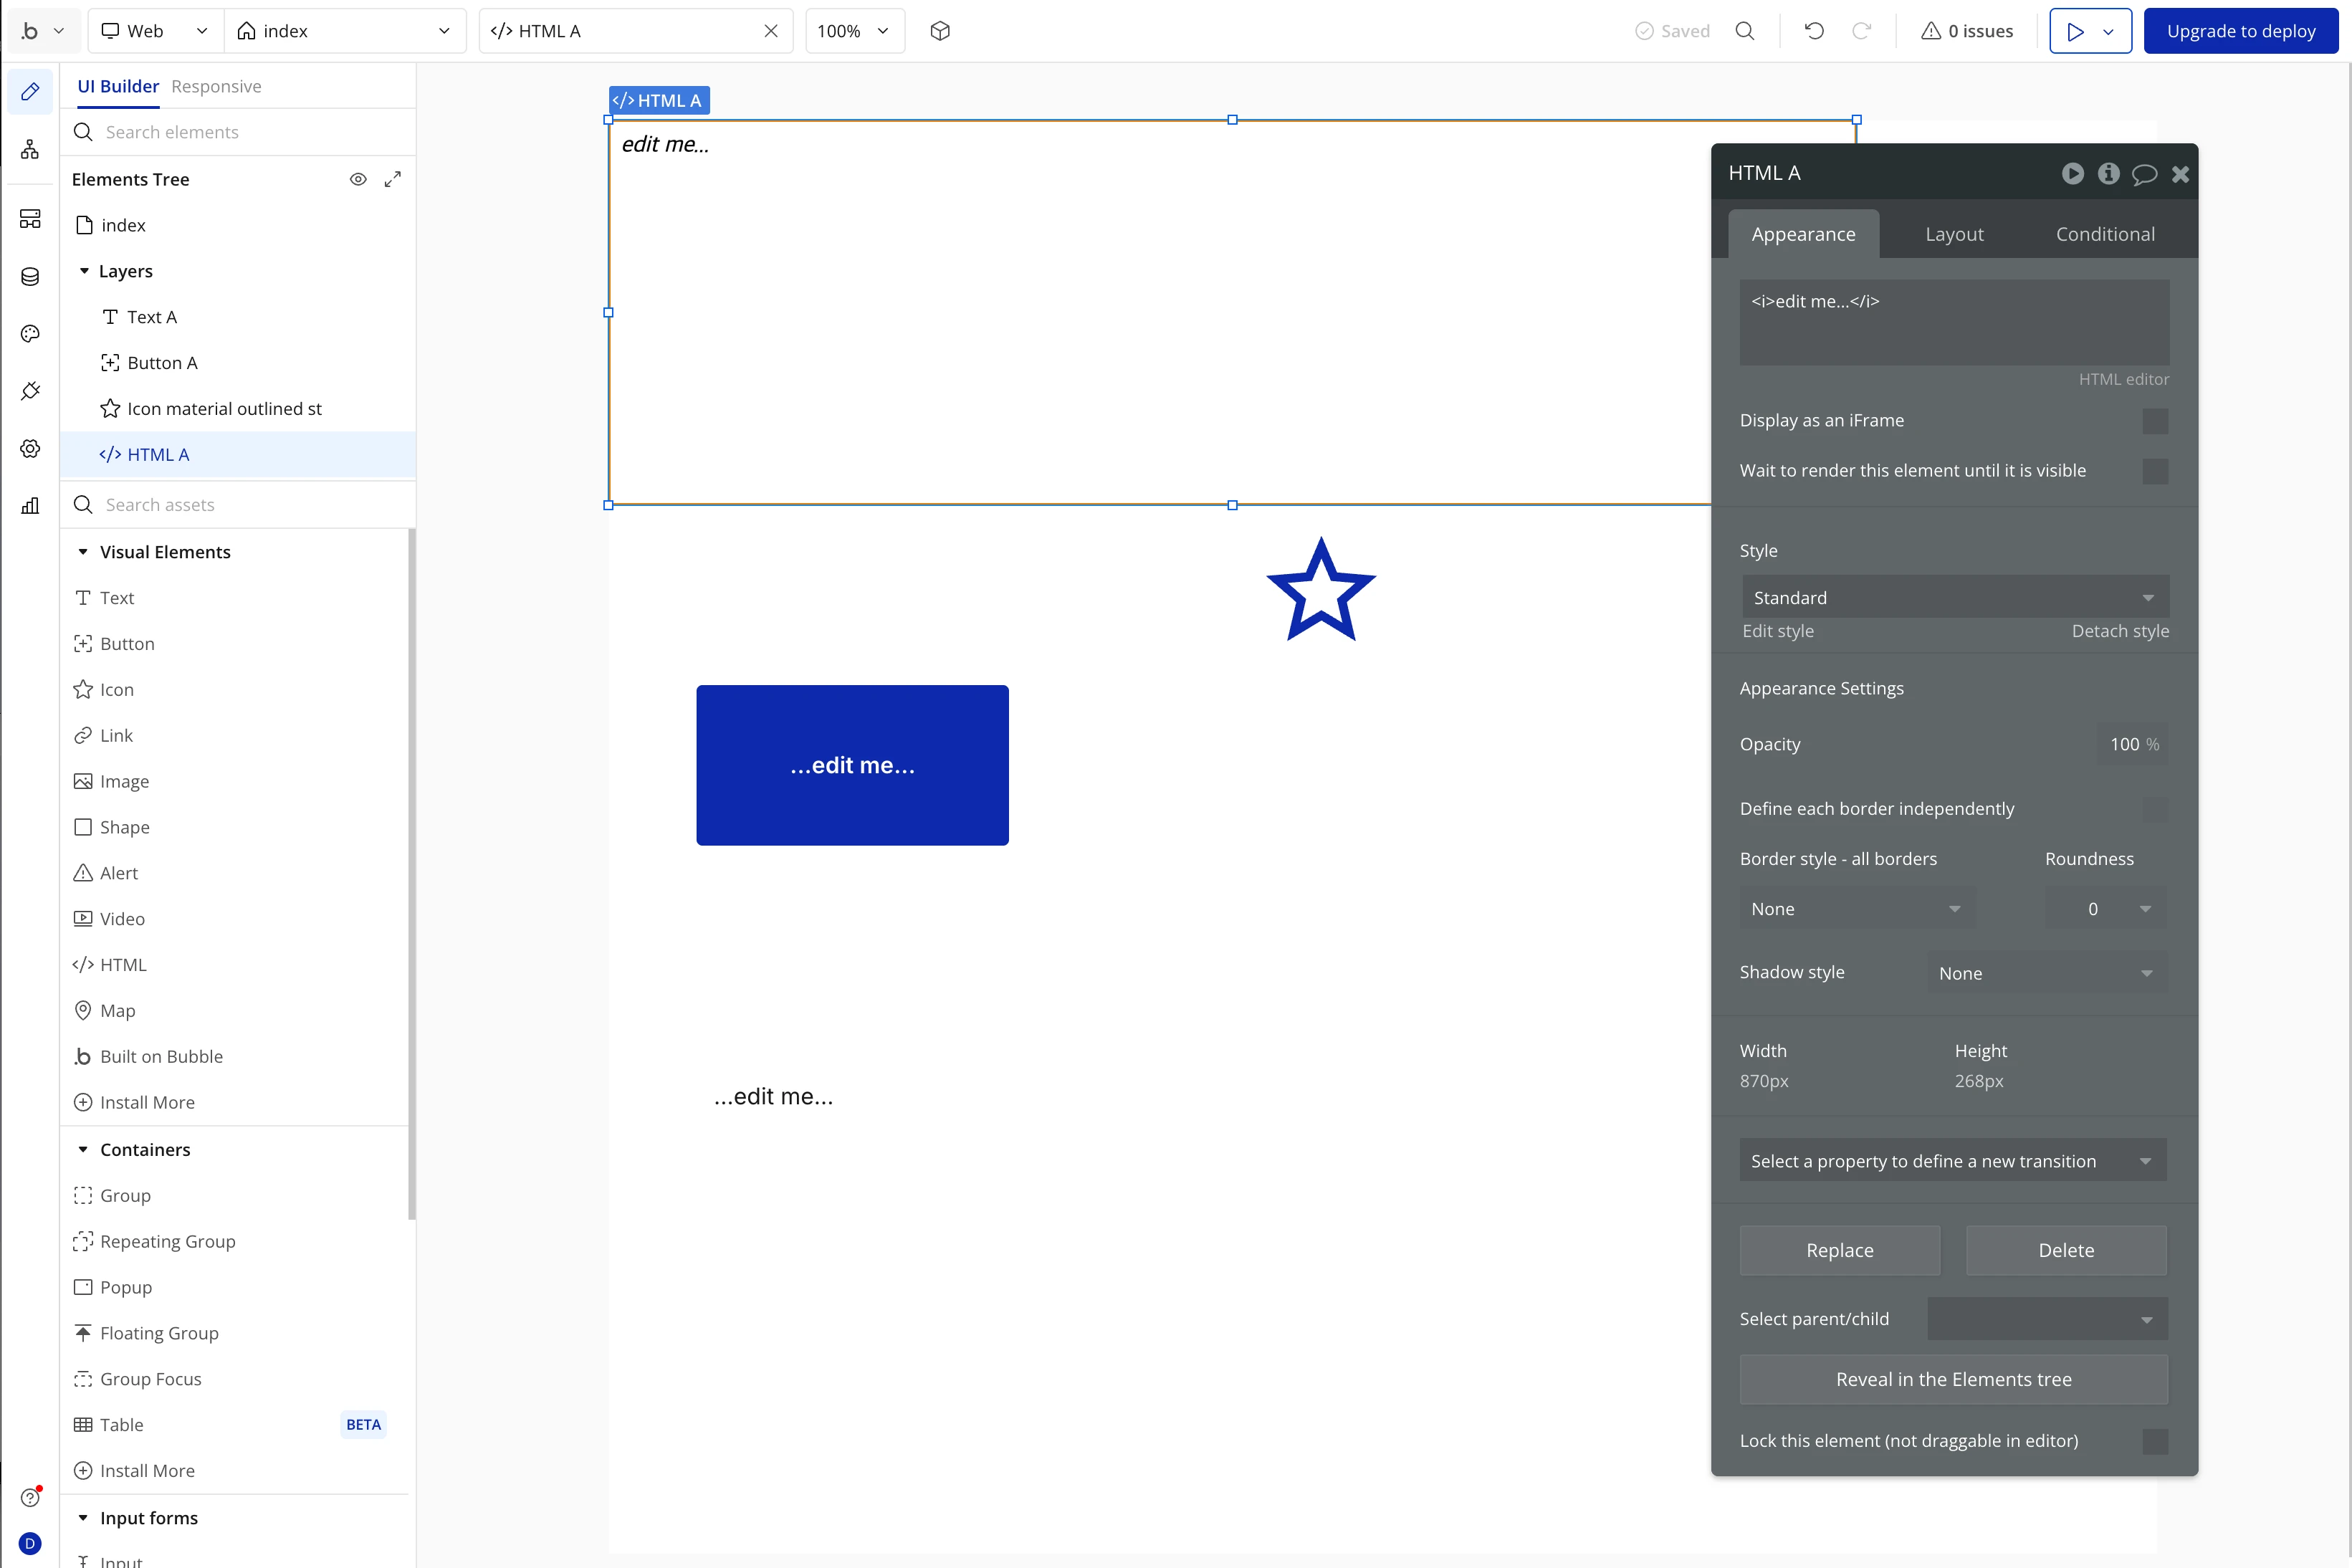The width and height of the screenshot is (2352, 1568).
Task: Undo the last change
Action: (x=1814, y=31)
